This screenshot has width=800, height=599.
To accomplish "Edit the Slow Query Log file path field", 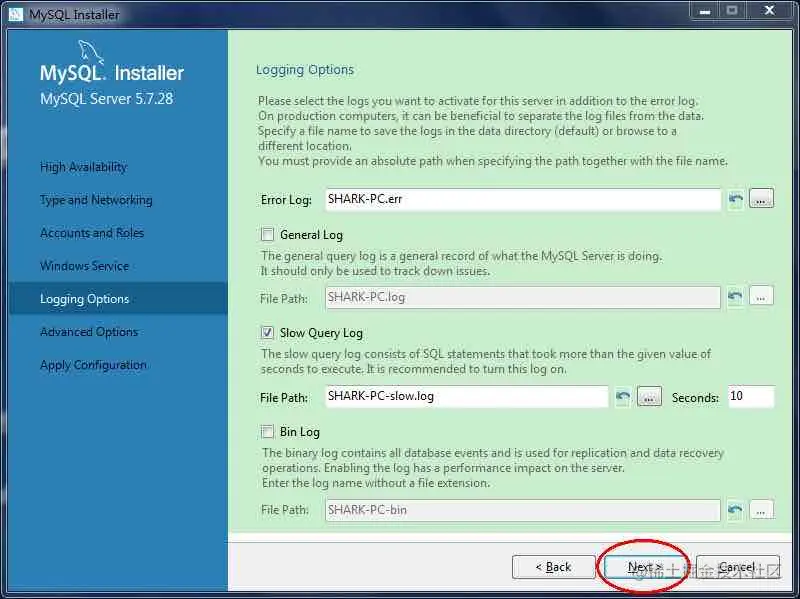I will tap(467, 396).
